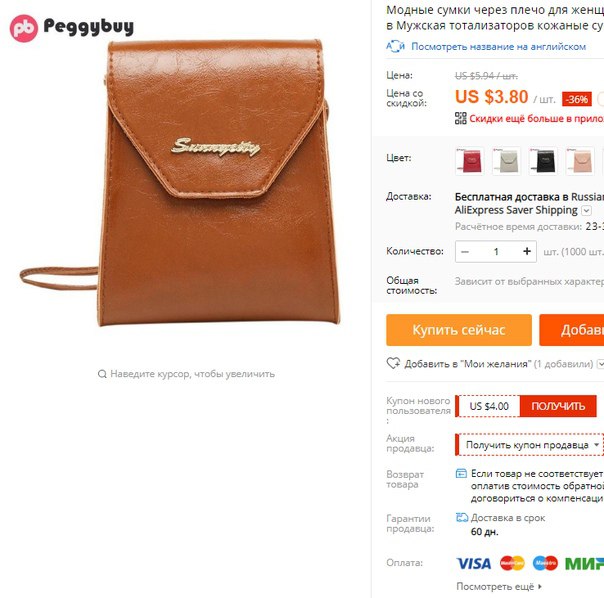Click the heart icon to add to wishlist
Viewport: 604px width, 598px height.
pyautogui.click(x=393, y=363)
